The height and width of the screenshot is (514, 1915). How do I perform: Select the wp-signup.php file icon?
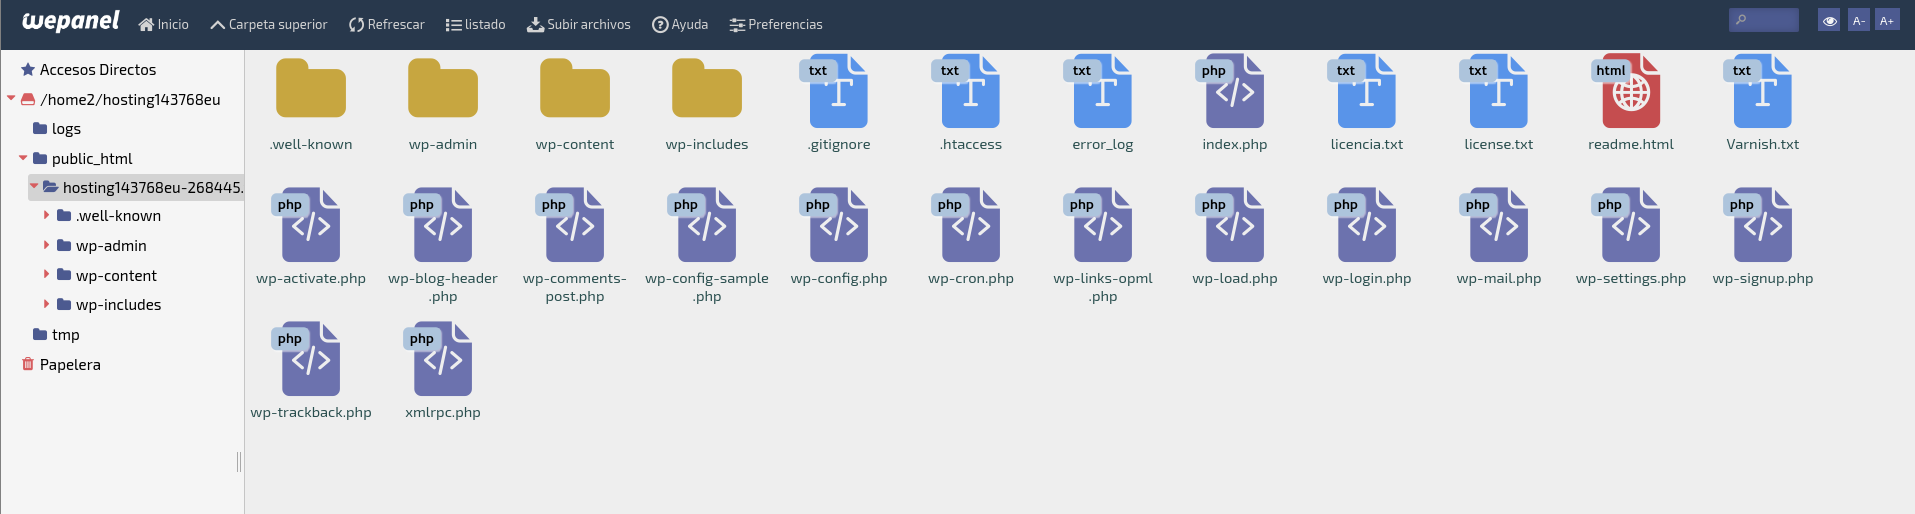click(x=1757, y=225)
